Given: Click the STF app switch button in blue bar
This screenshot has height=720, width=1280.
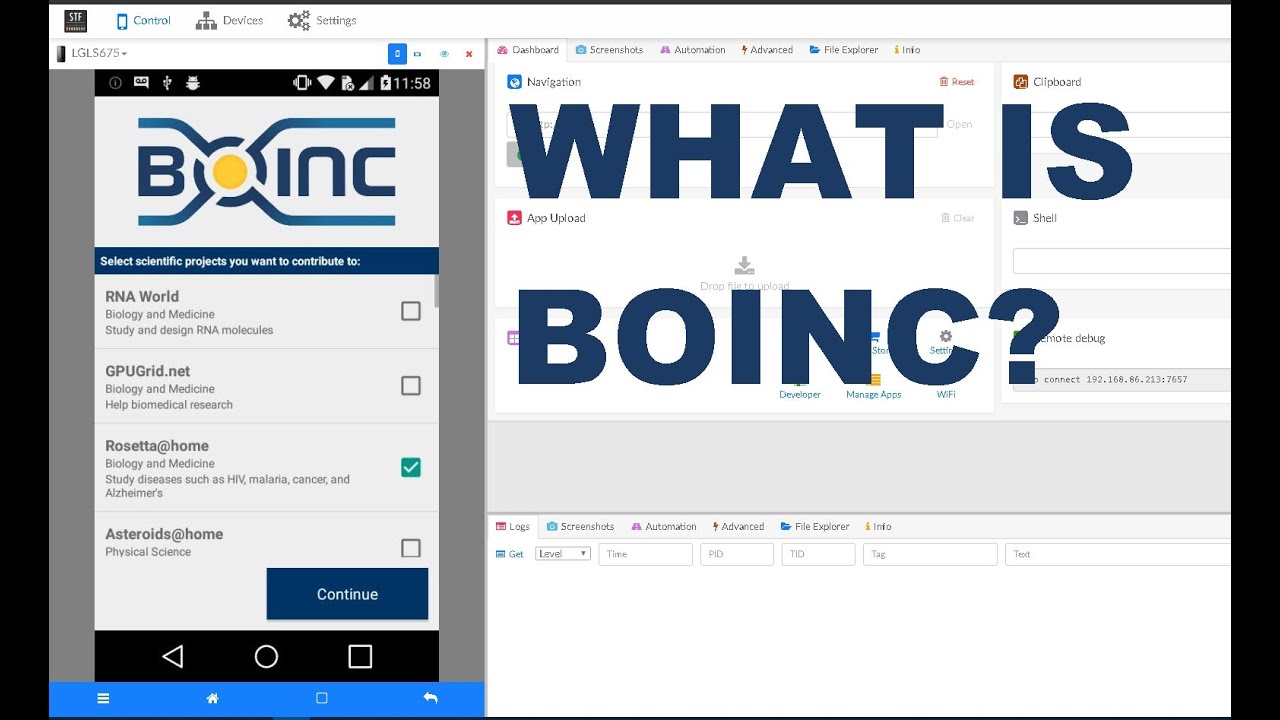Looking at the screenshot, I should pos(322,698).
